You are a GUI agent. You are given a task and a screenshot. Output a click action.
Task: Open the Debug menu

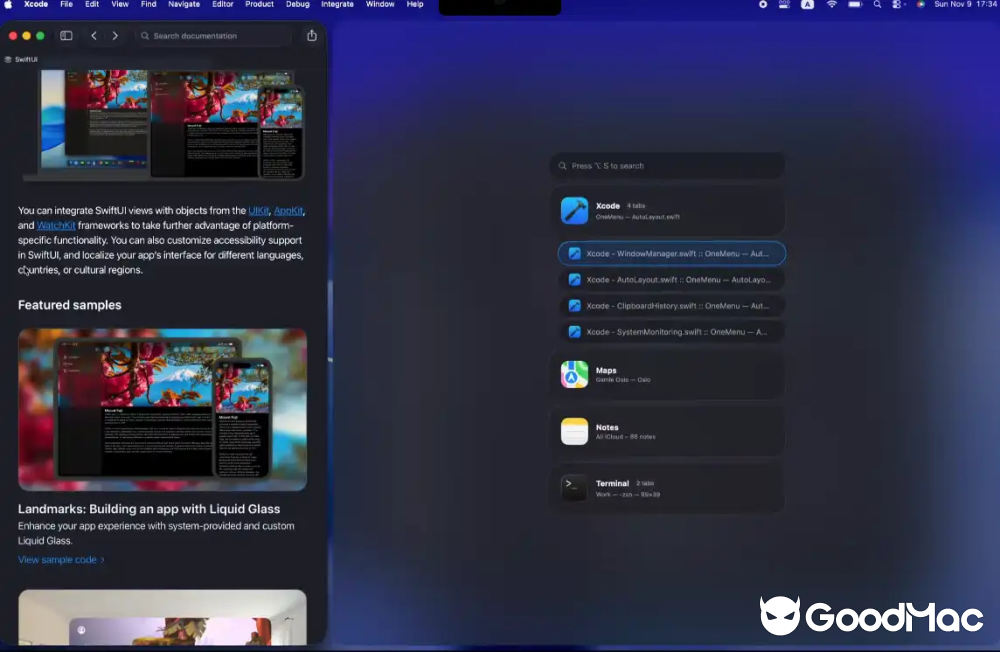(x=298, y=4)
